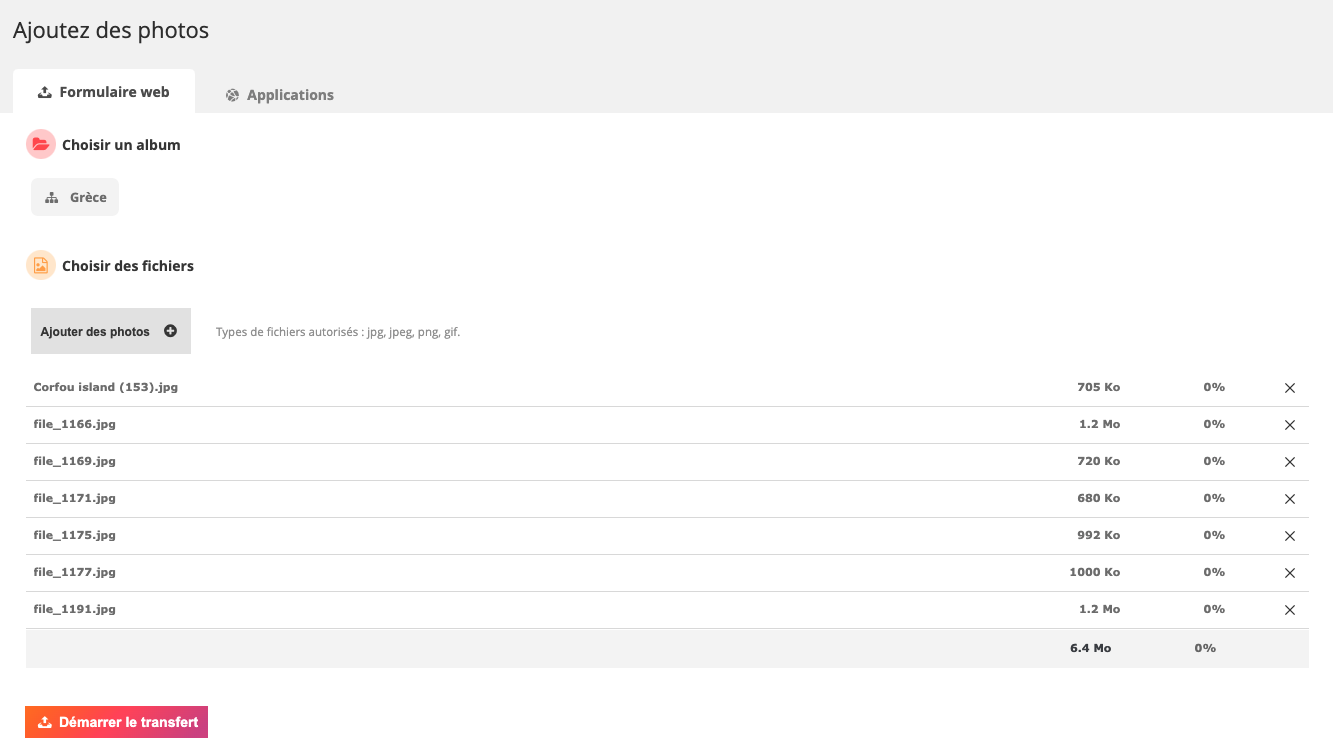Remove file_1191.jpg from the upload queue
This screenshot has height=755, width=1333.
click(1289, 610)
